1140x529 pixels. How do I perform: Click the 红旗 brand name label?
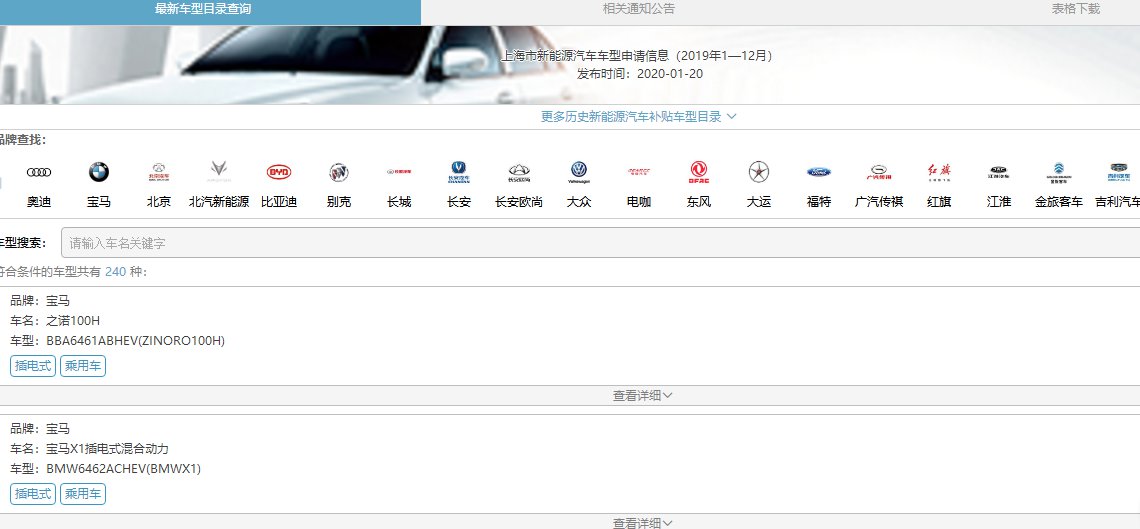939,202
